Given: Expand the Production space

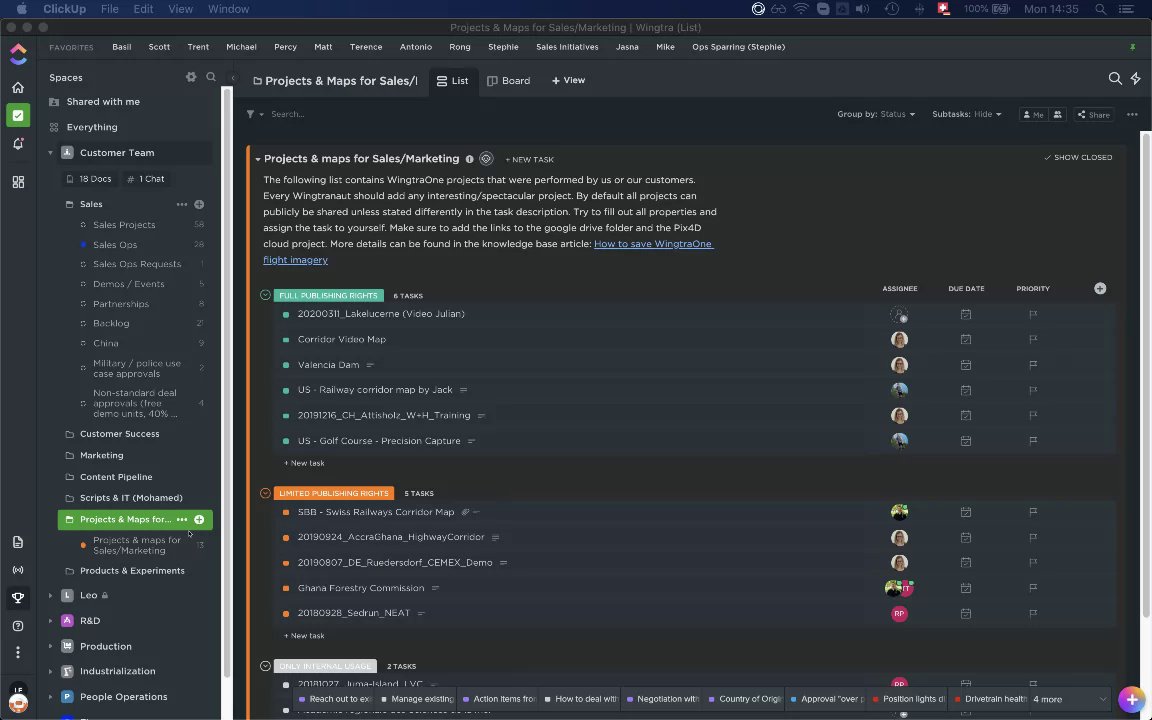Looking at the screenshot, I should pyautogui.click(x=50, y=647).
